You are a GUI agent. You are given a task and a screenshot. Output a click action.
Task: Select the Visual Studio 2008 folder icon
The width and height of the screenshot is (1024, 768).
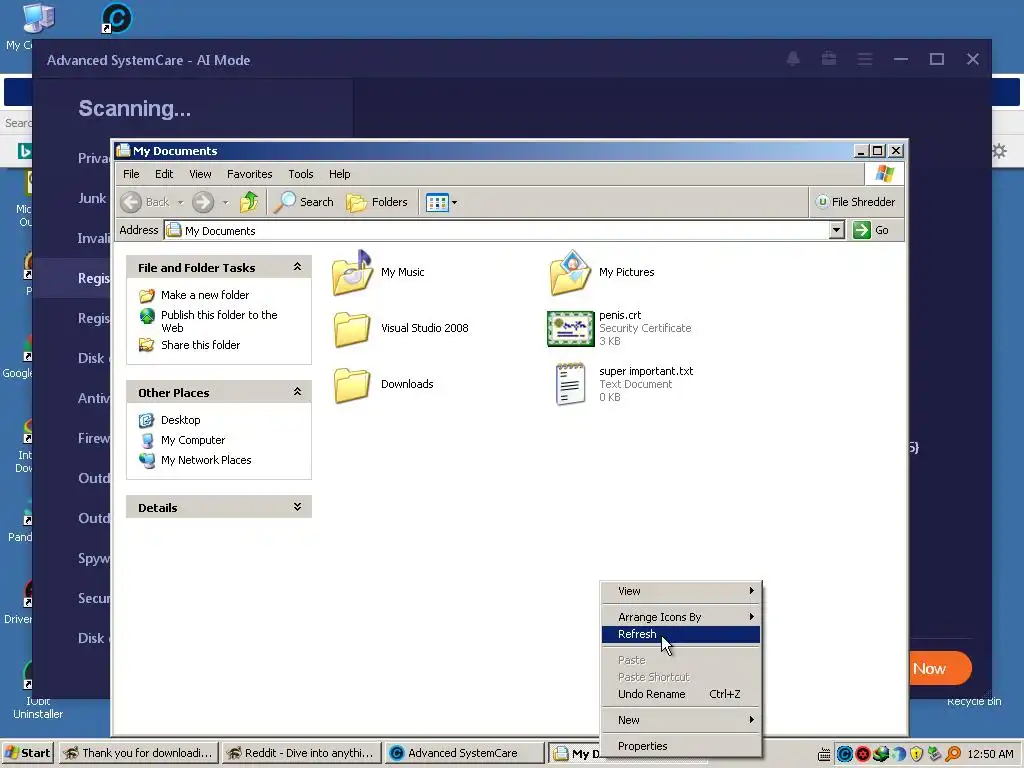(352, 329)
